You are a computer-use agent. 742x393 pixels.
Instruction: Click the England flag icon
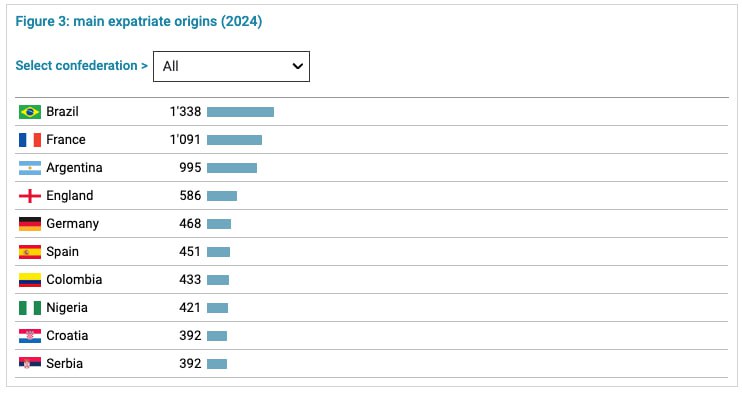[30, 196]
